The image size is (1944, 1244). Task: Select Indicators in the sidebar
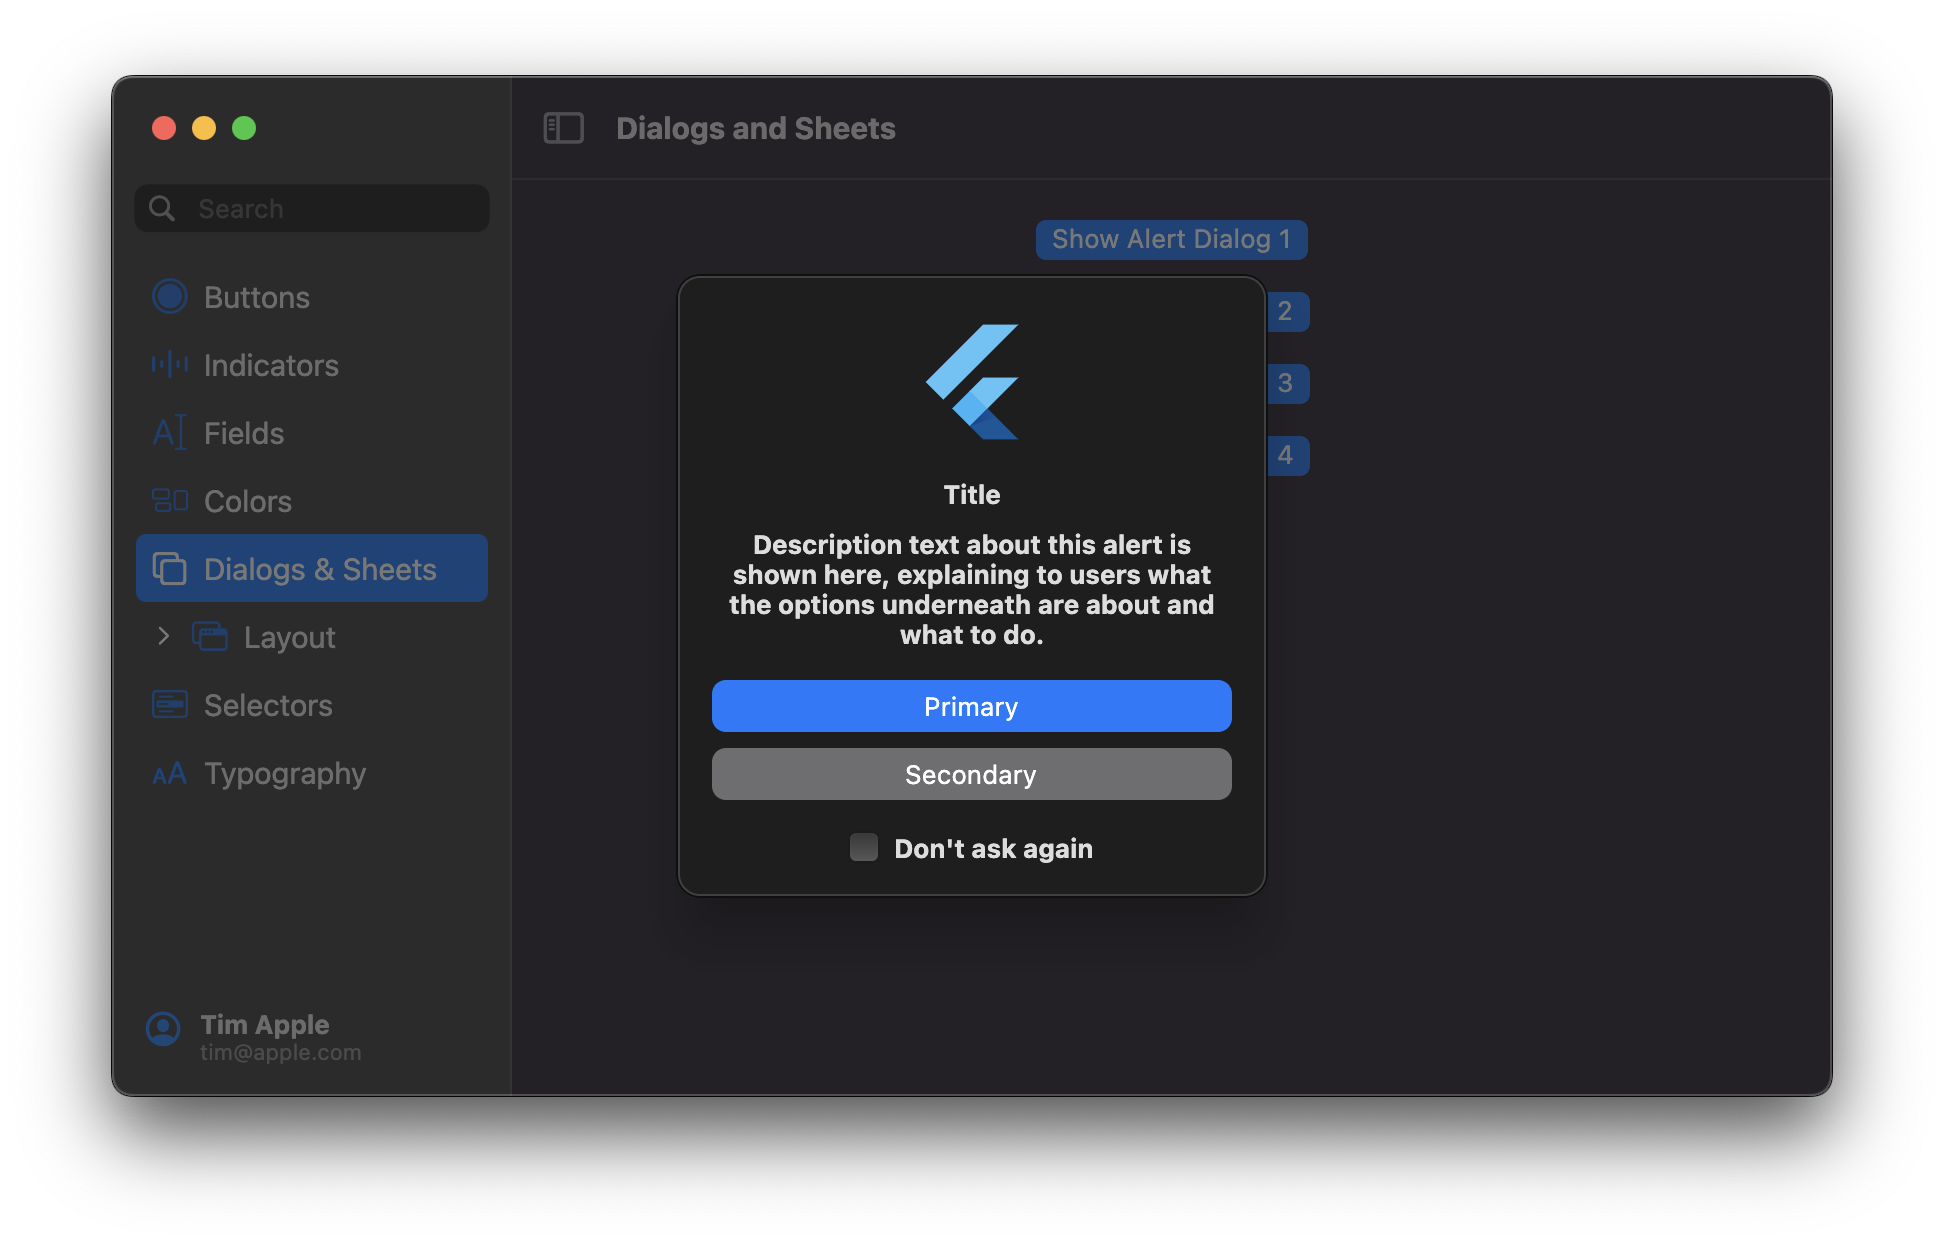point(271,365)
